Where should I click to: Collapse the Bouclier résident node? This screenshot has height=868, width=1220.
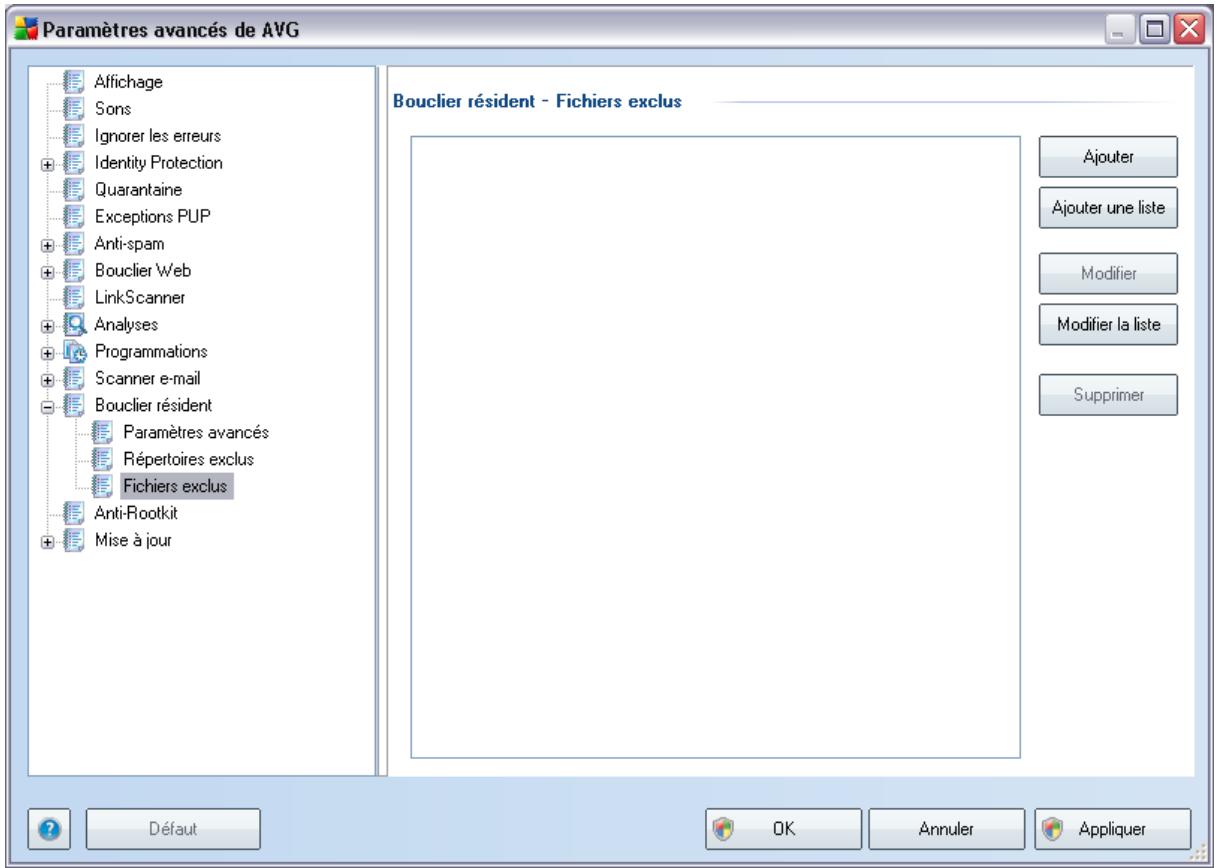tap(46, 406)
